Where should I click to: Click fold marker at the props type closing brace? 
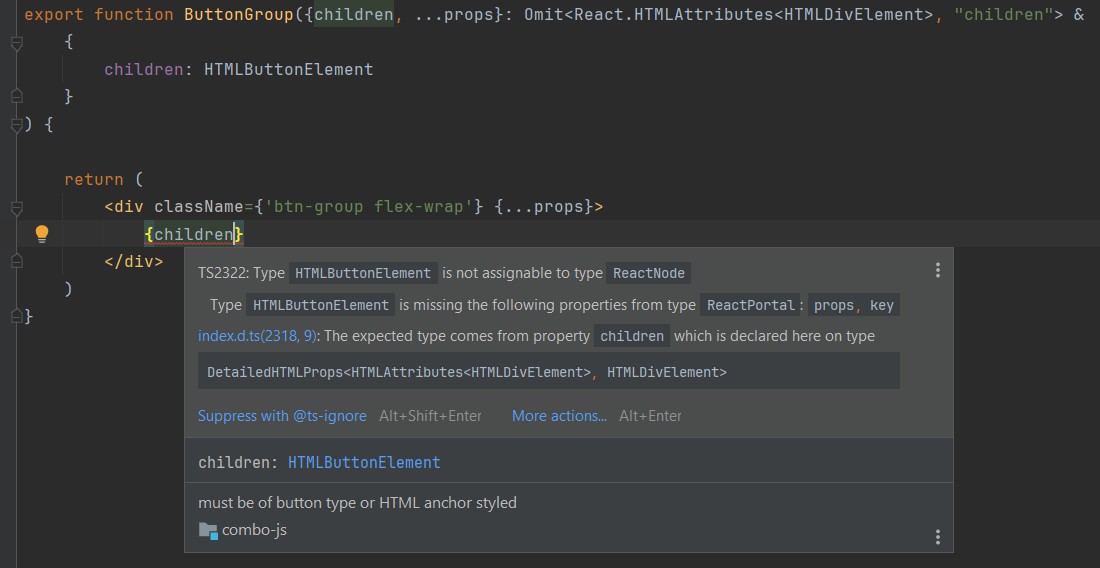16,96
